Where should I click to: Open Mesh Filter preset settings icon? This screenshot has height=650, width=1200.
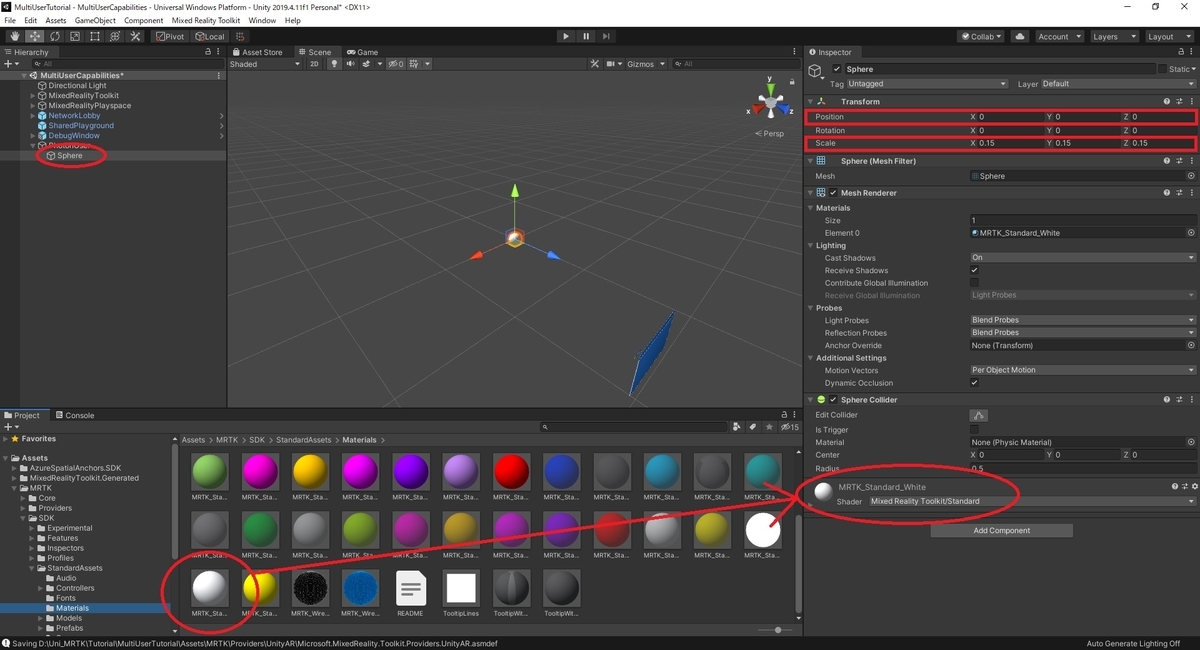coord(1179,160)
